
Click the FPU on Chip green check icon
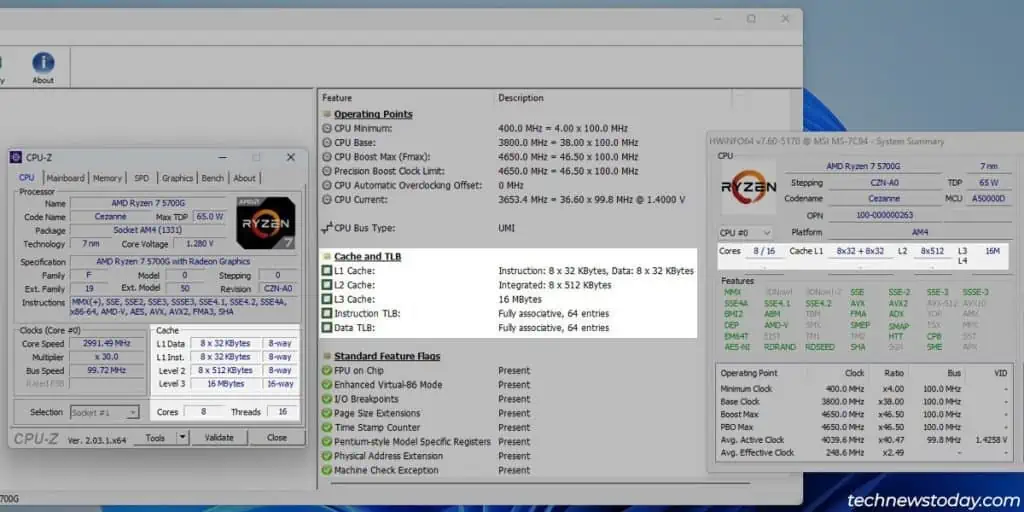[327, 371]
